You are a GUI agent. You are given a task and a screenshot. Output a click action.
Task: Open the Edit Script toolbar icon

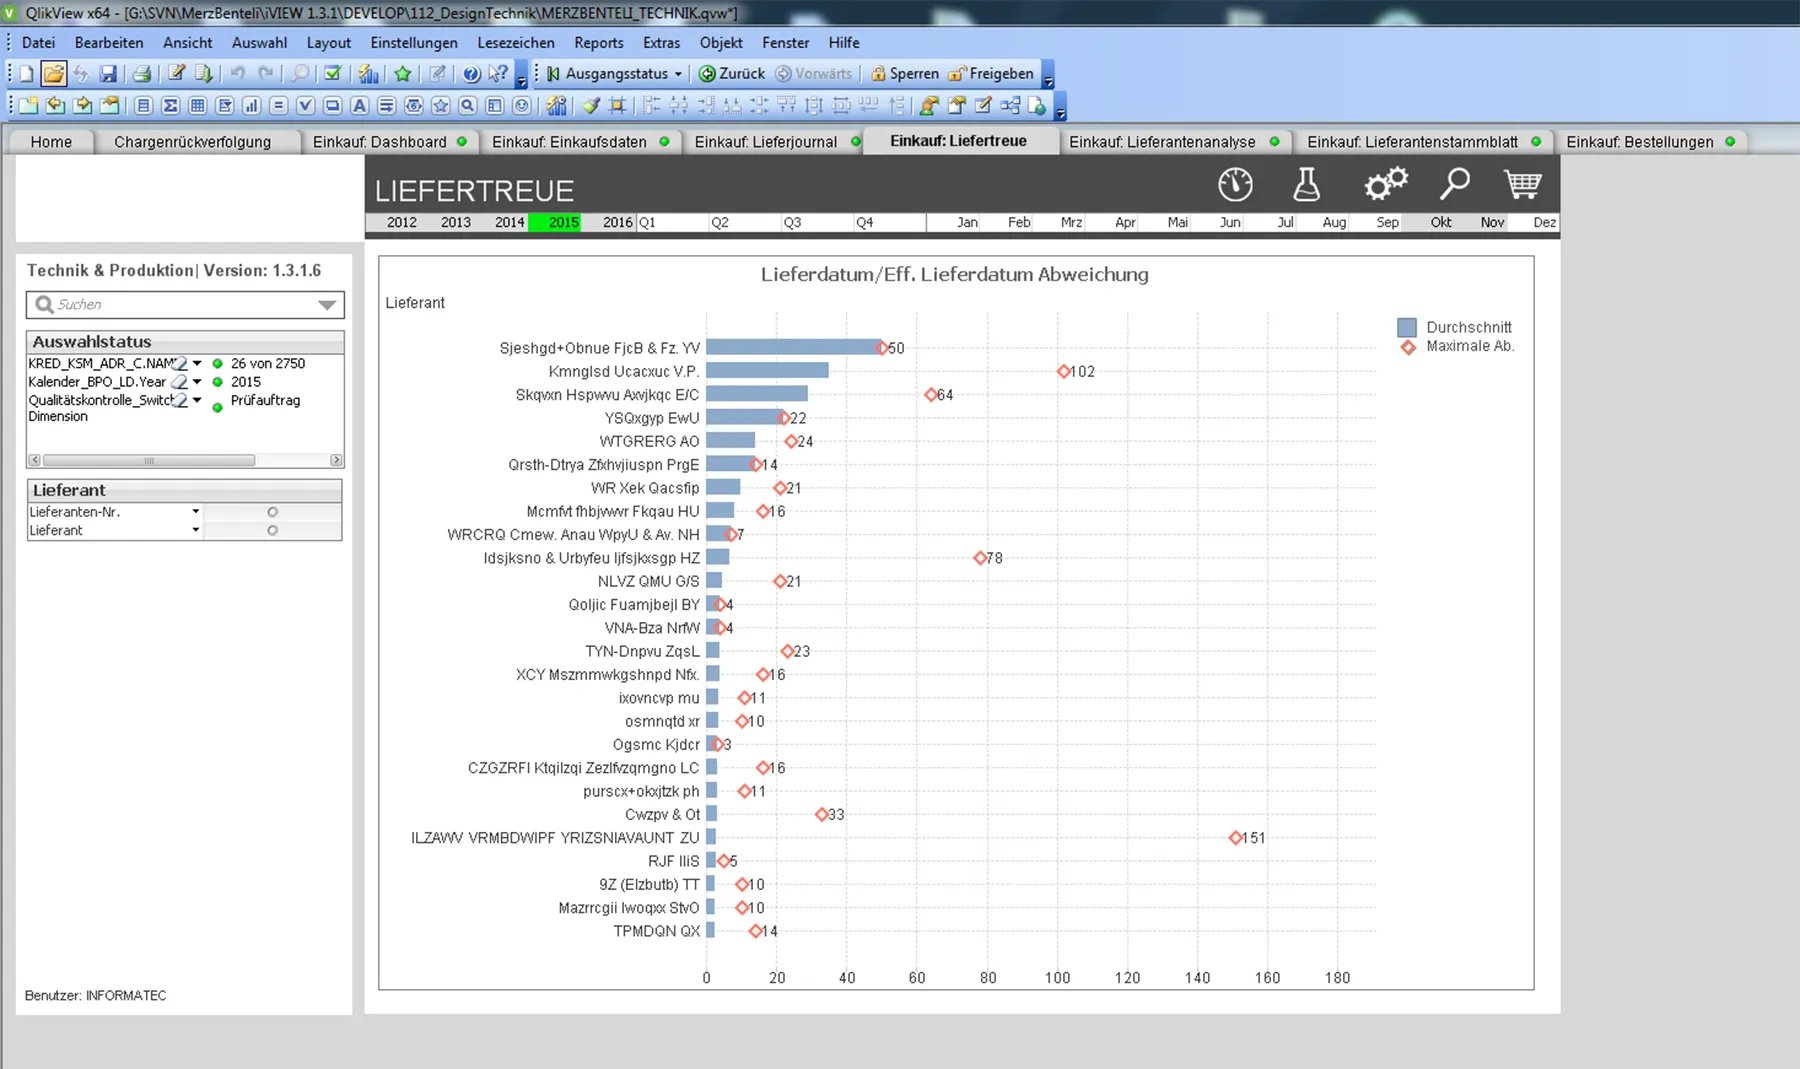click(x=177, y=74)
